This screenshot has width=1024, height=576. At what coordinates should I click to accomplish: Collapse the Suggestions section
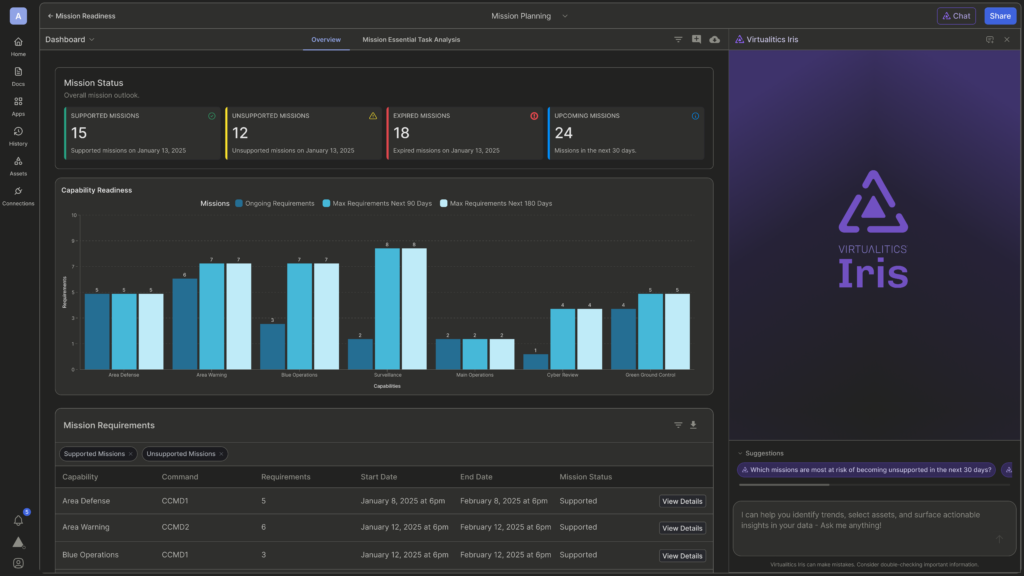(x=760, y=453)
